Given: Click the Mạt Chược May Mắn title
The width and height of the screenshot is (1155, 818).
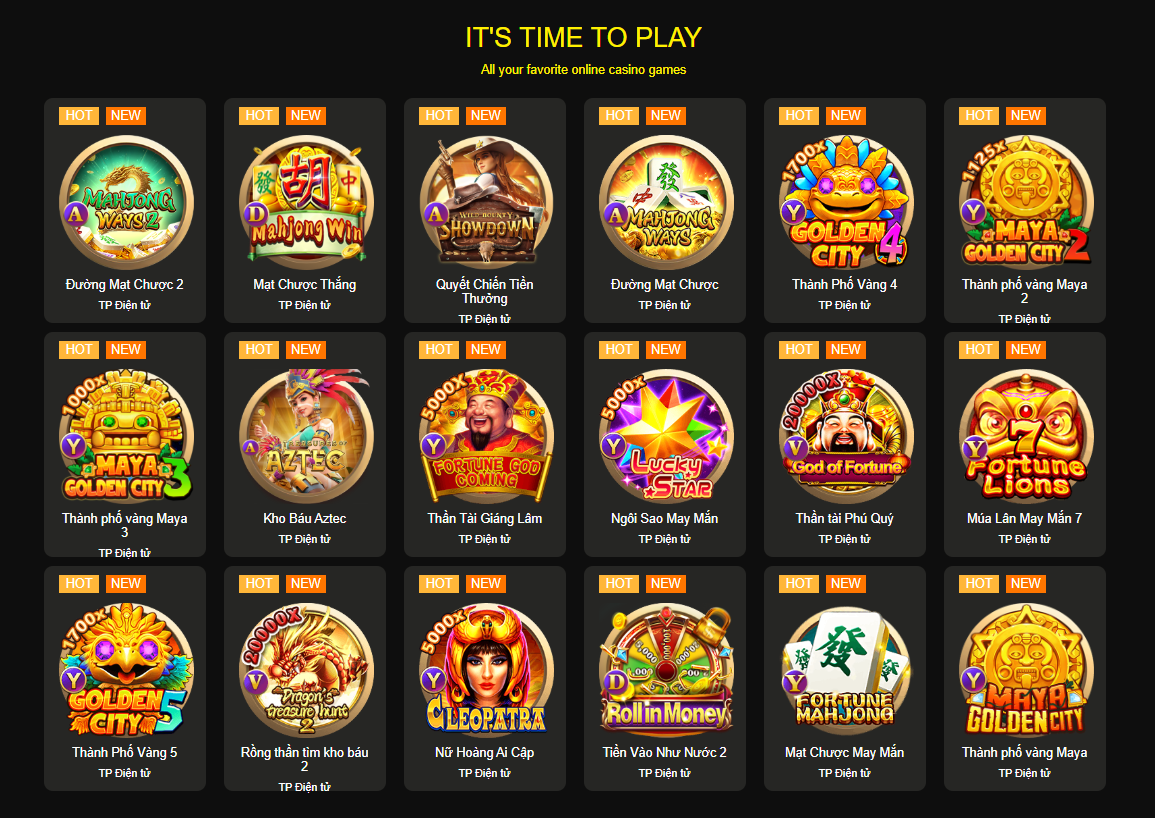Looking at the screenshot, I should pos(844,752).
